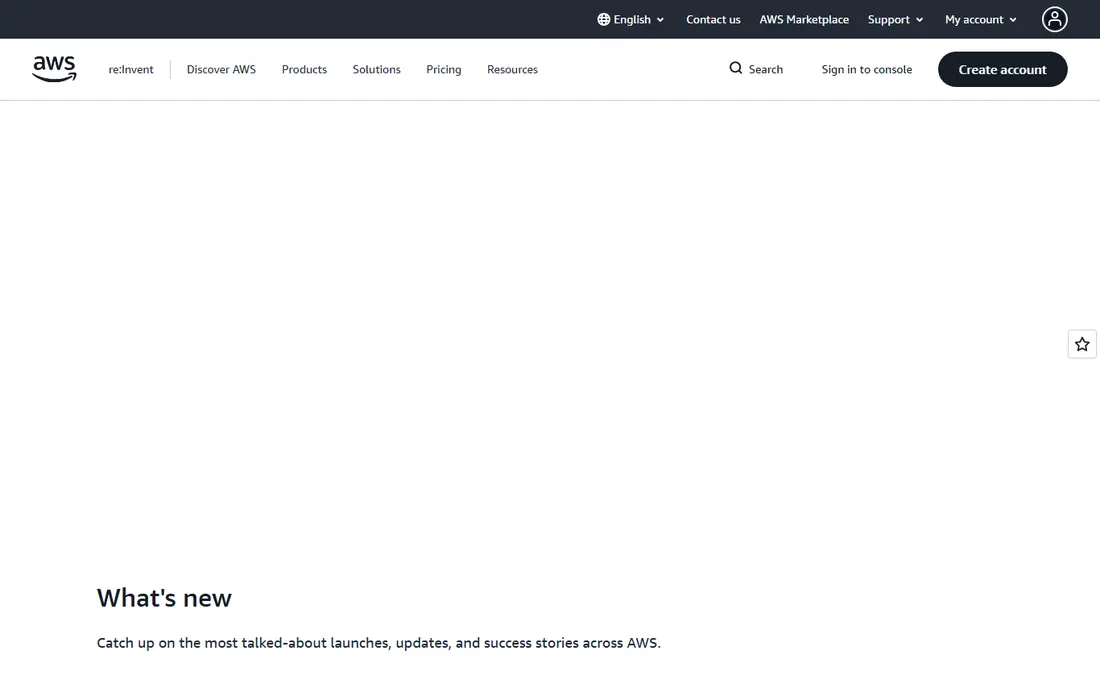1100x688 pixels.
Task: Expand the Support dropdown
Action: coord(895,20)
